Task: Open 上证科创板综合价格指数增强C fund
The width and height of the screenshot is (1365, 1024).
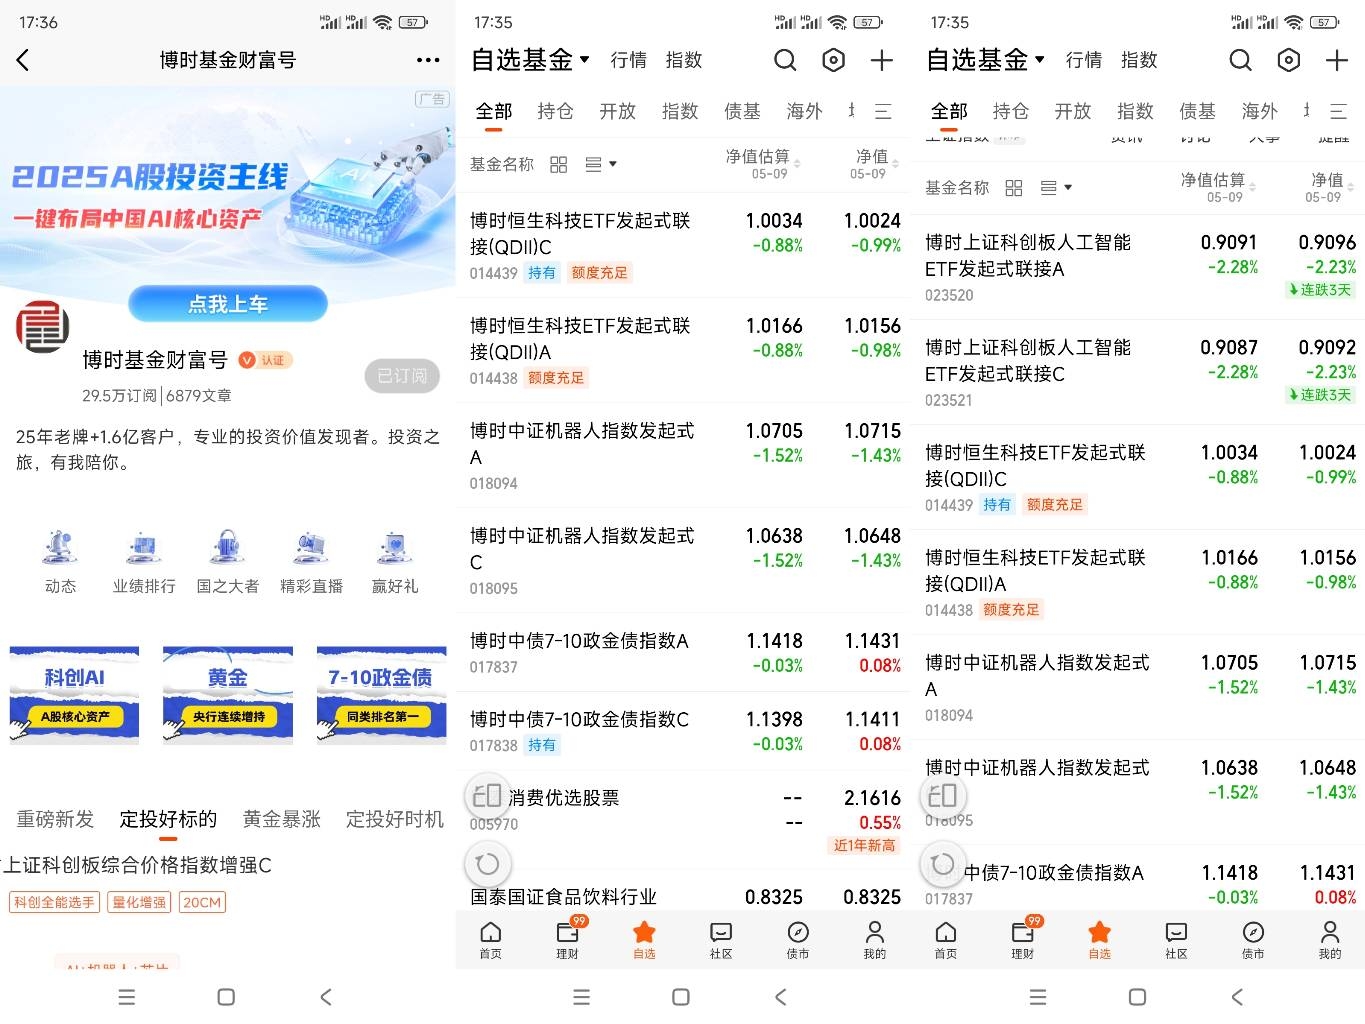Action: [x=137, y=865]
